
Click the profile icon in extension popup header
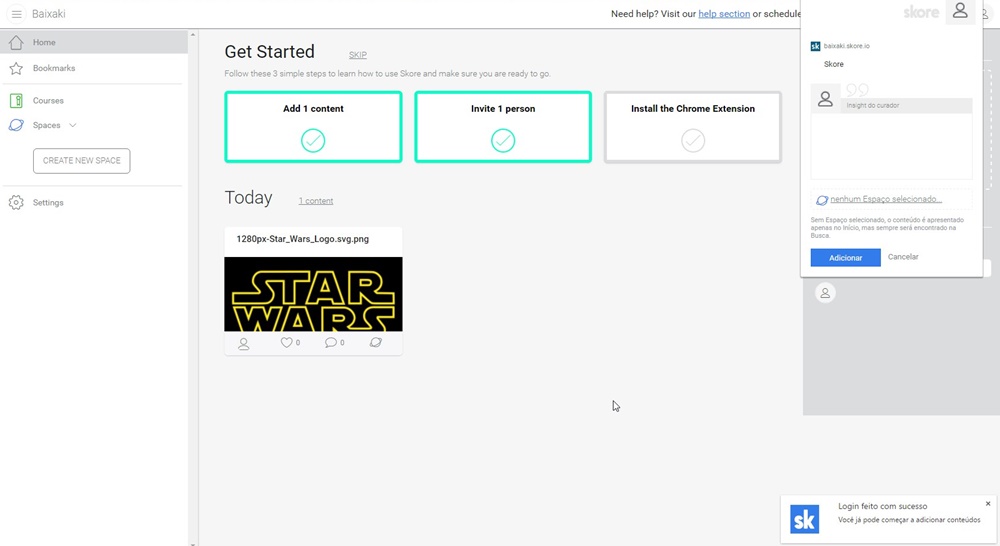[x=960, y=12]
